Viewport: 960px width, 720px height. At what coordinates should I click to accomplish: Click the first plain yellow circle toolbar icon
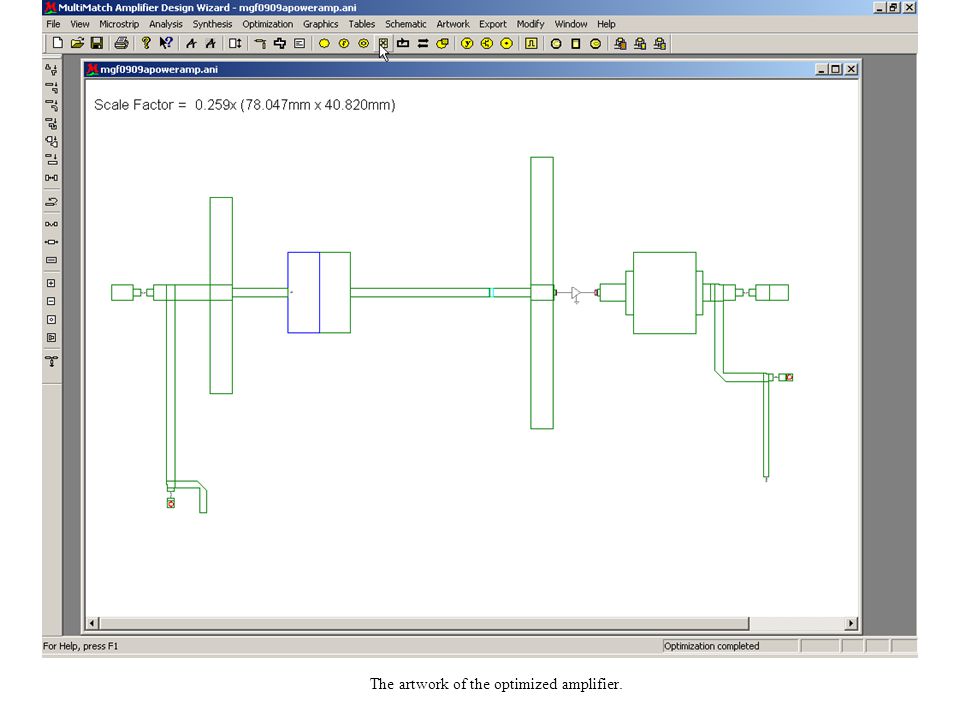pos(324,43)
